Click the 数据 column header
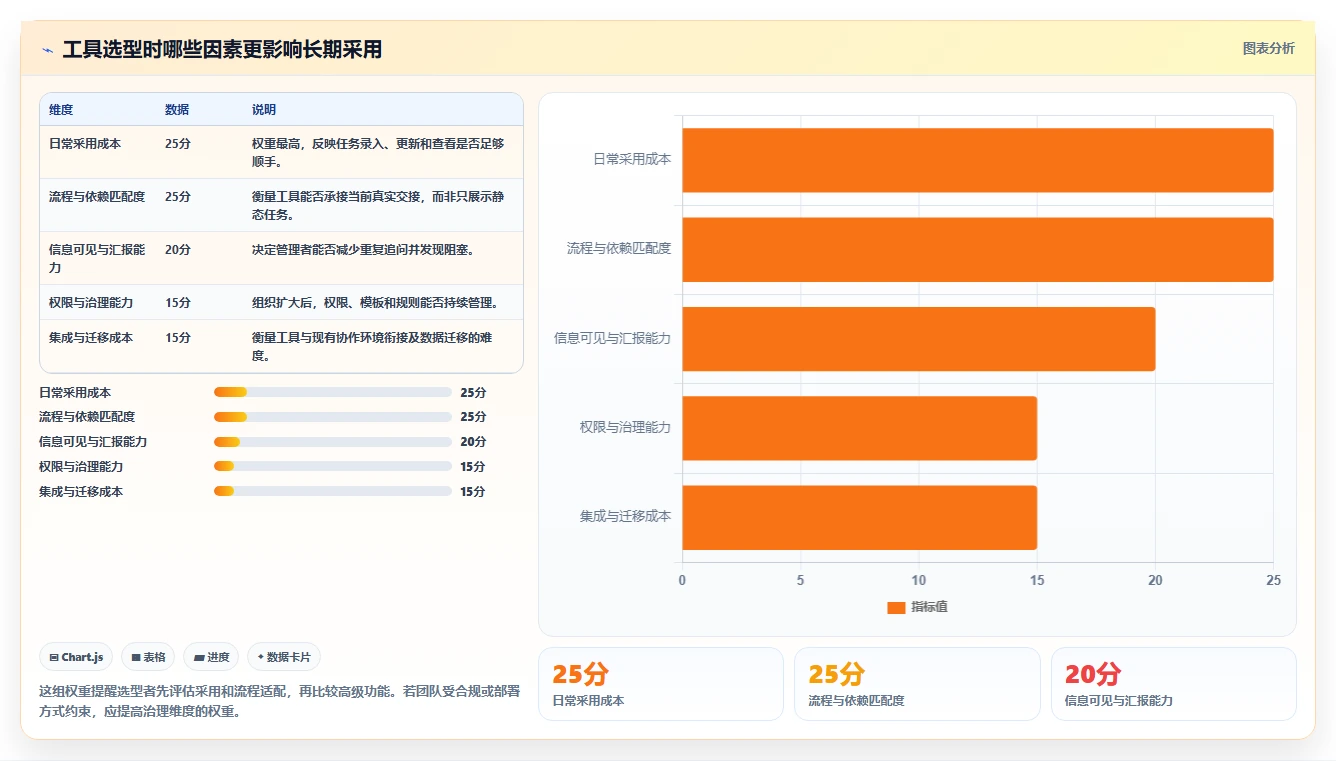This screenshot has width=1336, height=761. tap(177, 110)
